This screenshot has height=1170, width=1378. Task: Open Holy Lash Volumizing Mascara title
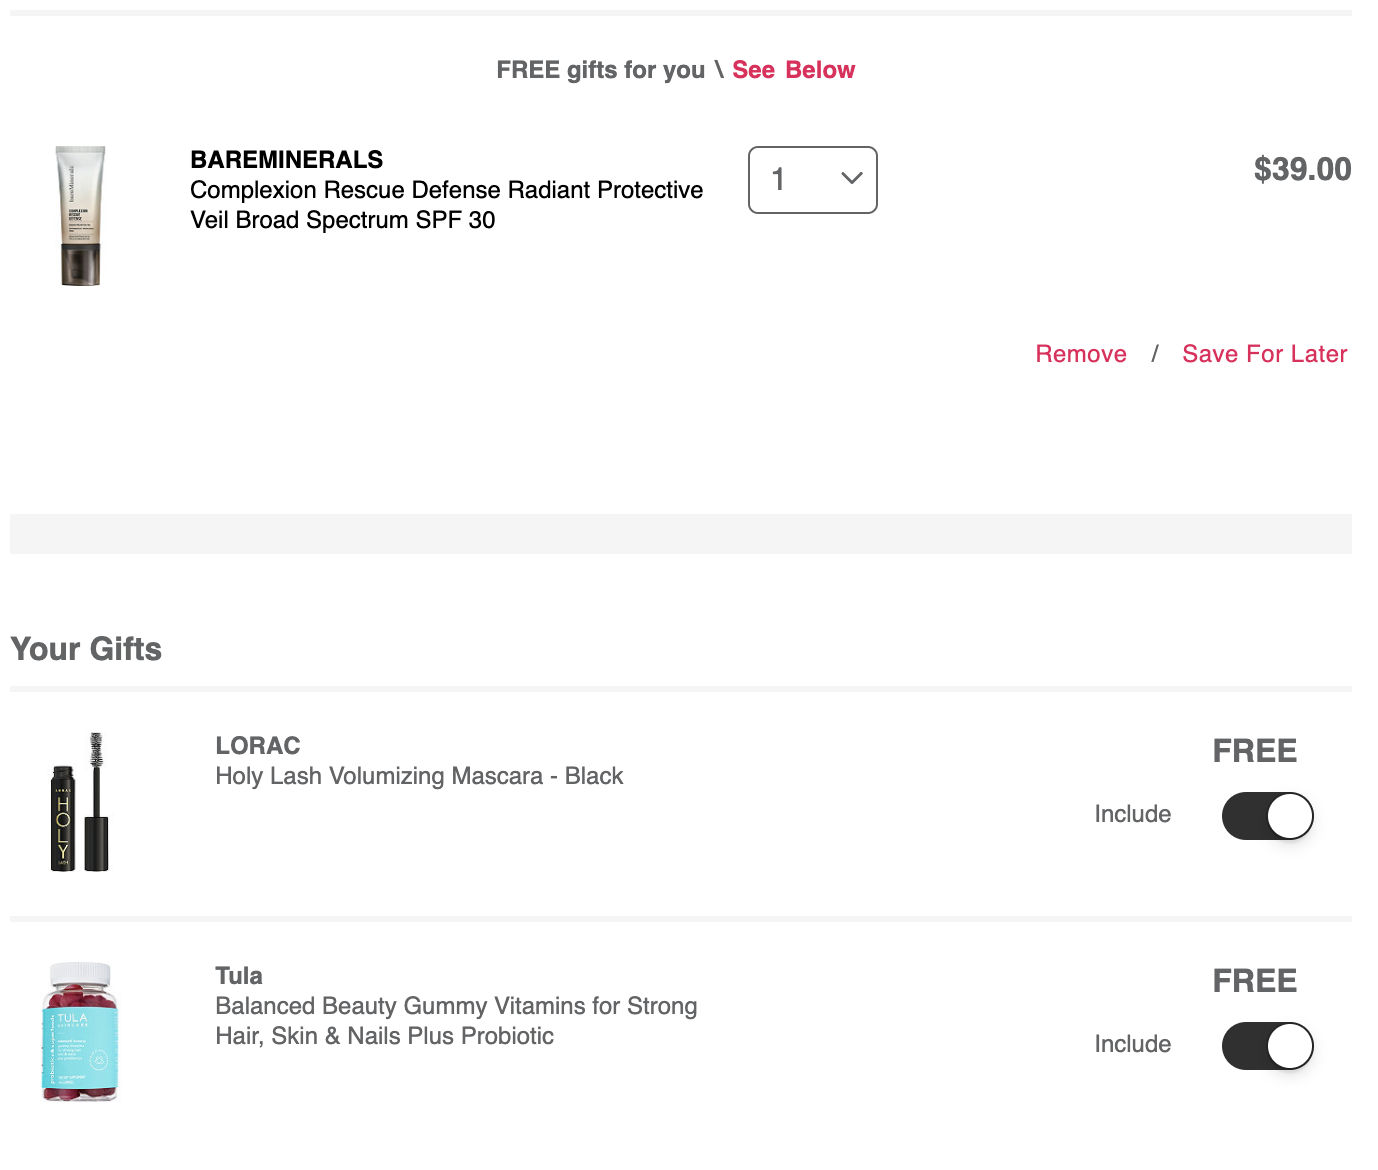(419, 776)
